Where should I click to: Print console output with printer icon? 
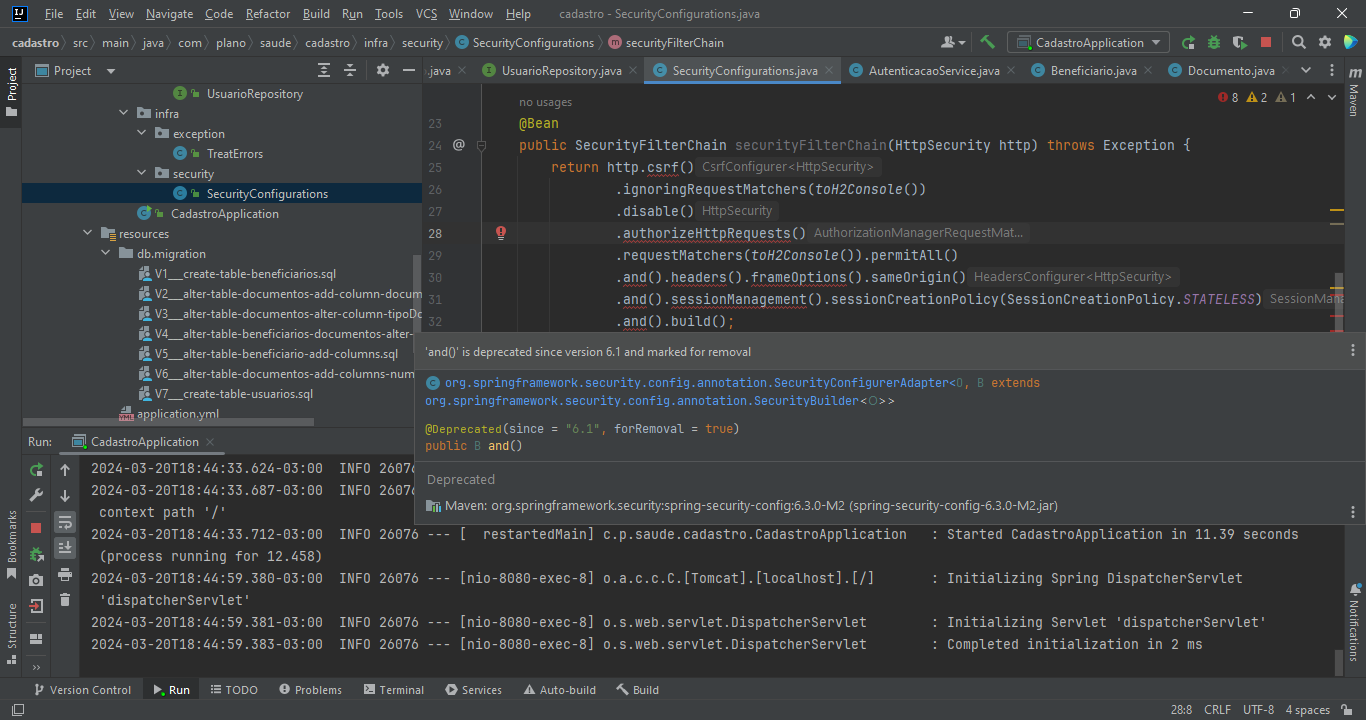[65, 574]
